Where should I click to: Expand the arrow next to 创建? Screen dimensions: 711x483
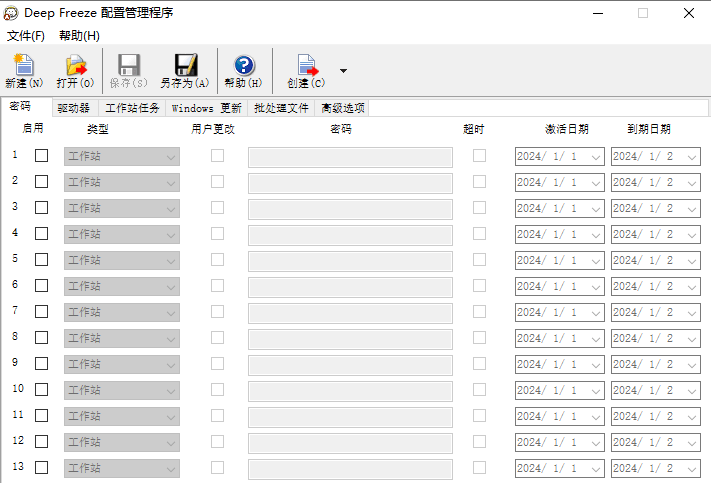tap(343, 71)
